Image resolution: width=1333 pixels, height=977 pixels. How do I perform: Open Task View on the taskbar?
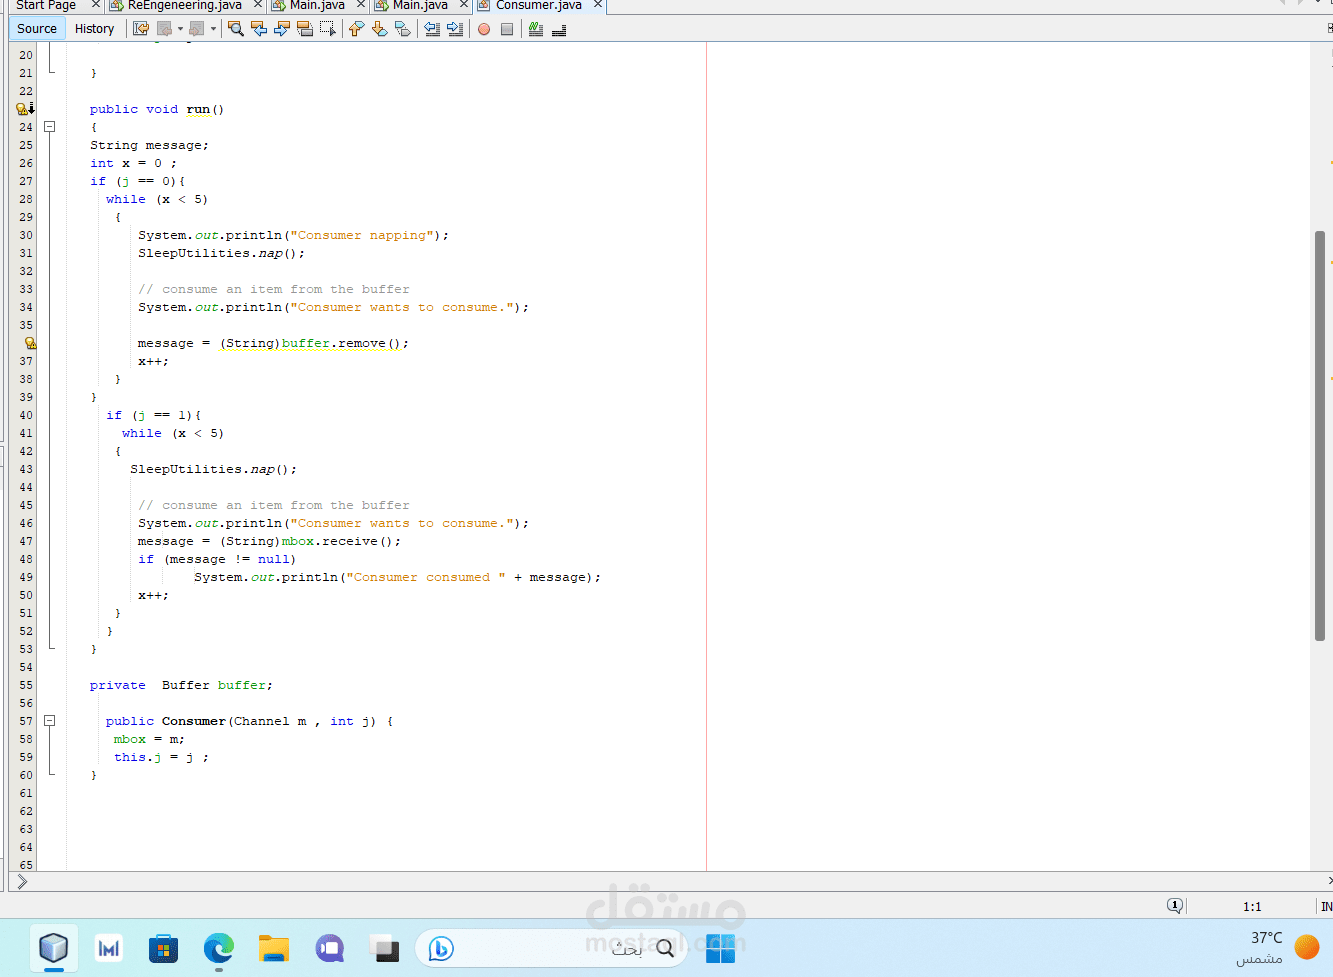coord(384,948)
